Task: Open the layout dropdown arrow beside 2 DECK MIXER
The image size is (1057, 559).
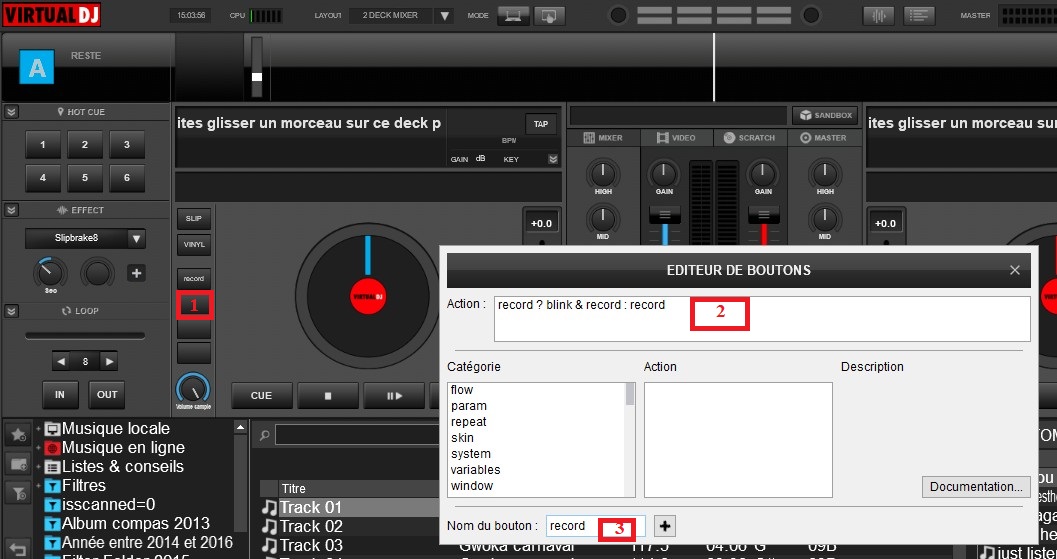Action: coord(444,16)
